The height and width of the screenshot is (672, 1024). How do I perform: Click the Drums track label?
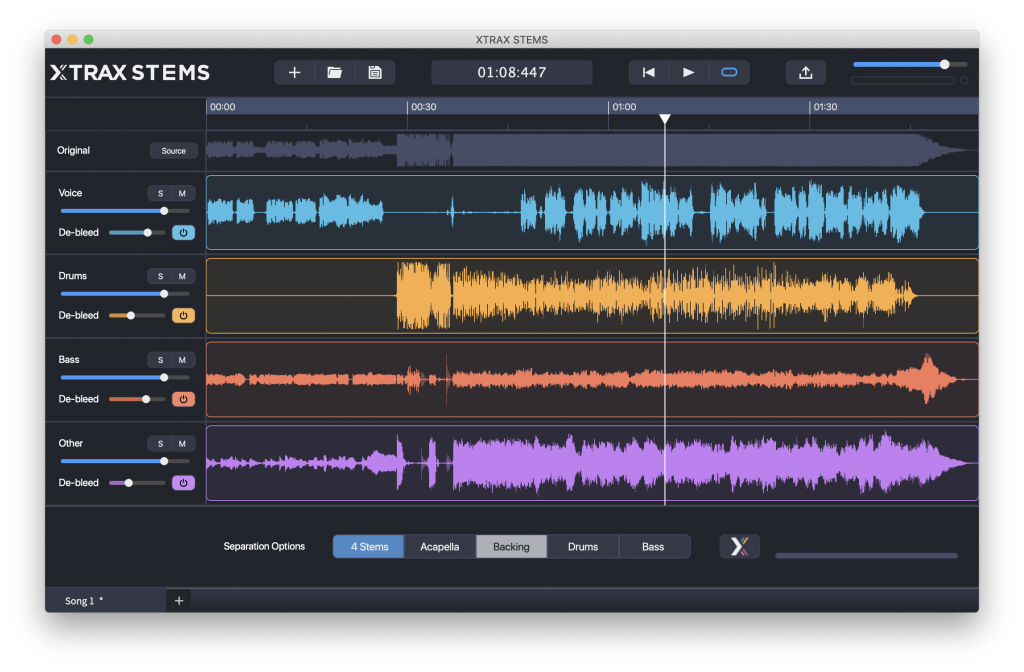(72, 276)
